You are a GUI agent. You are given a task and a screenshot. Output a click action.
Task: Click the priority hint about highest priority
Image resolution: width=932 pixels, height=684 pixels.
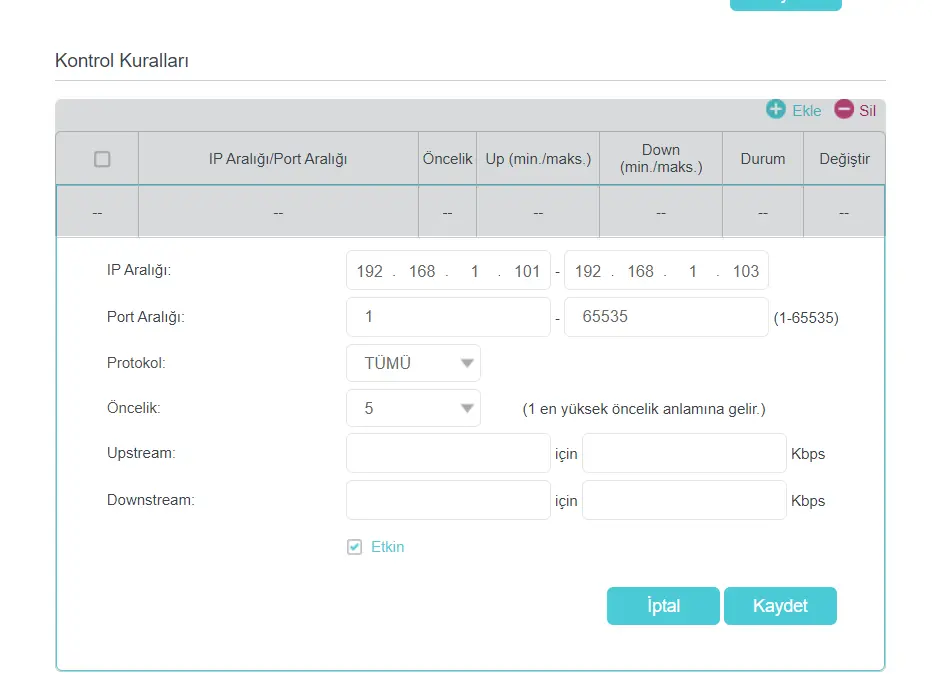pos(644,409)
